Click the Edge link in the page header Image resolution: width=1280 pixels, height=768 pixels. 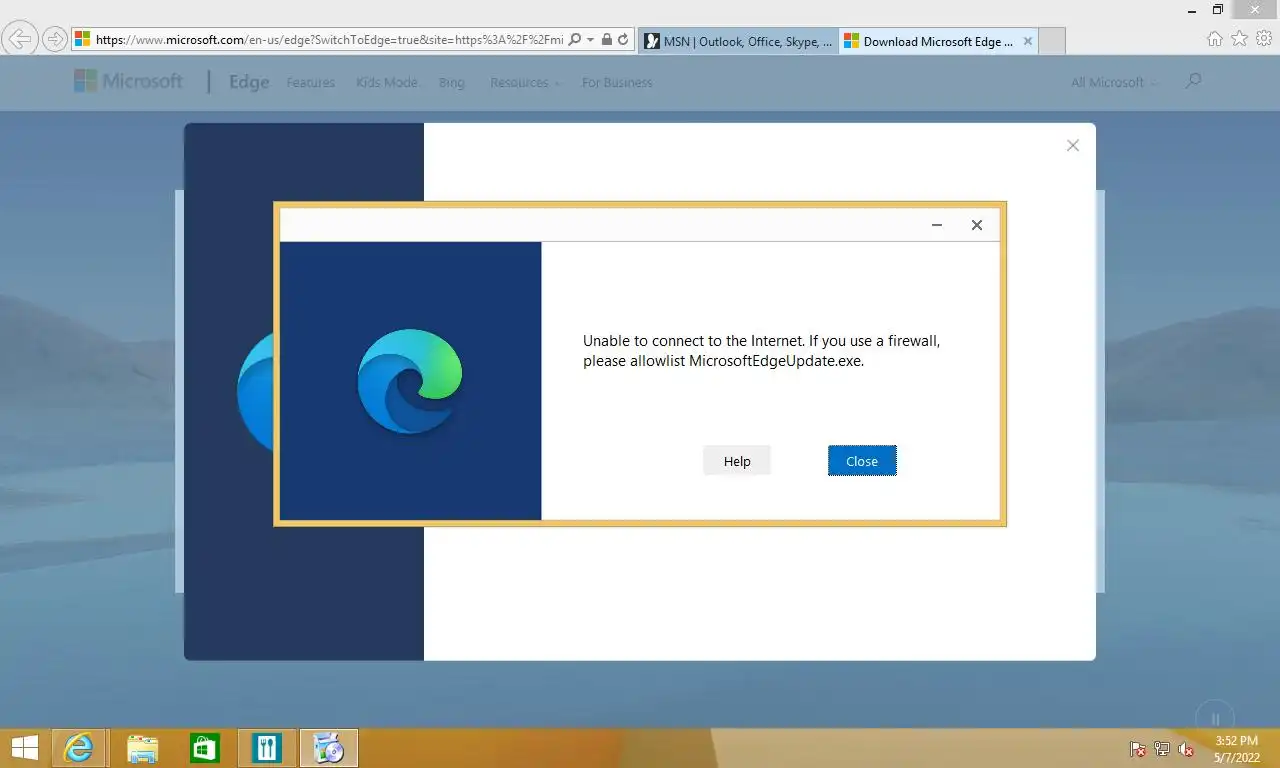(249, 82)
